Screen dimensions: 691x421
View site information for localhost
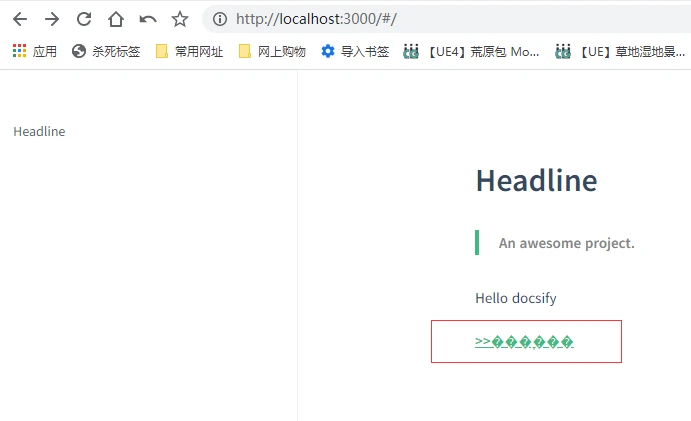point(220,19)
